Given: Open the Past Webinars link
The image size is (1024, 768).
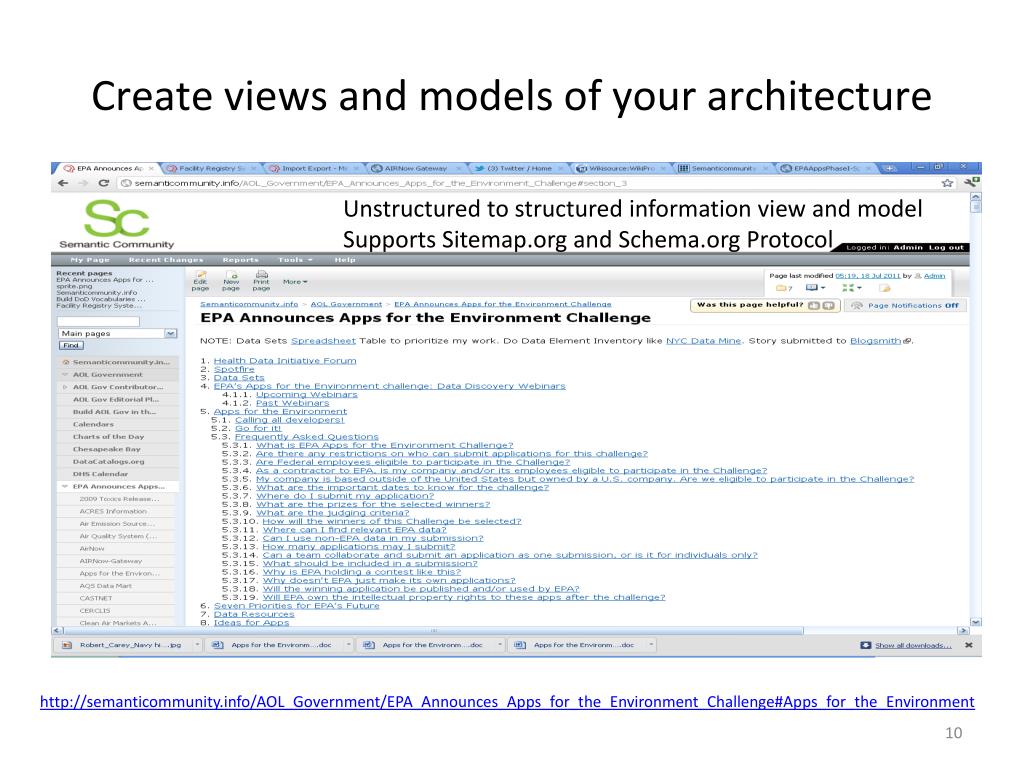Looking at the screenshot, I should tap(293, 403).
